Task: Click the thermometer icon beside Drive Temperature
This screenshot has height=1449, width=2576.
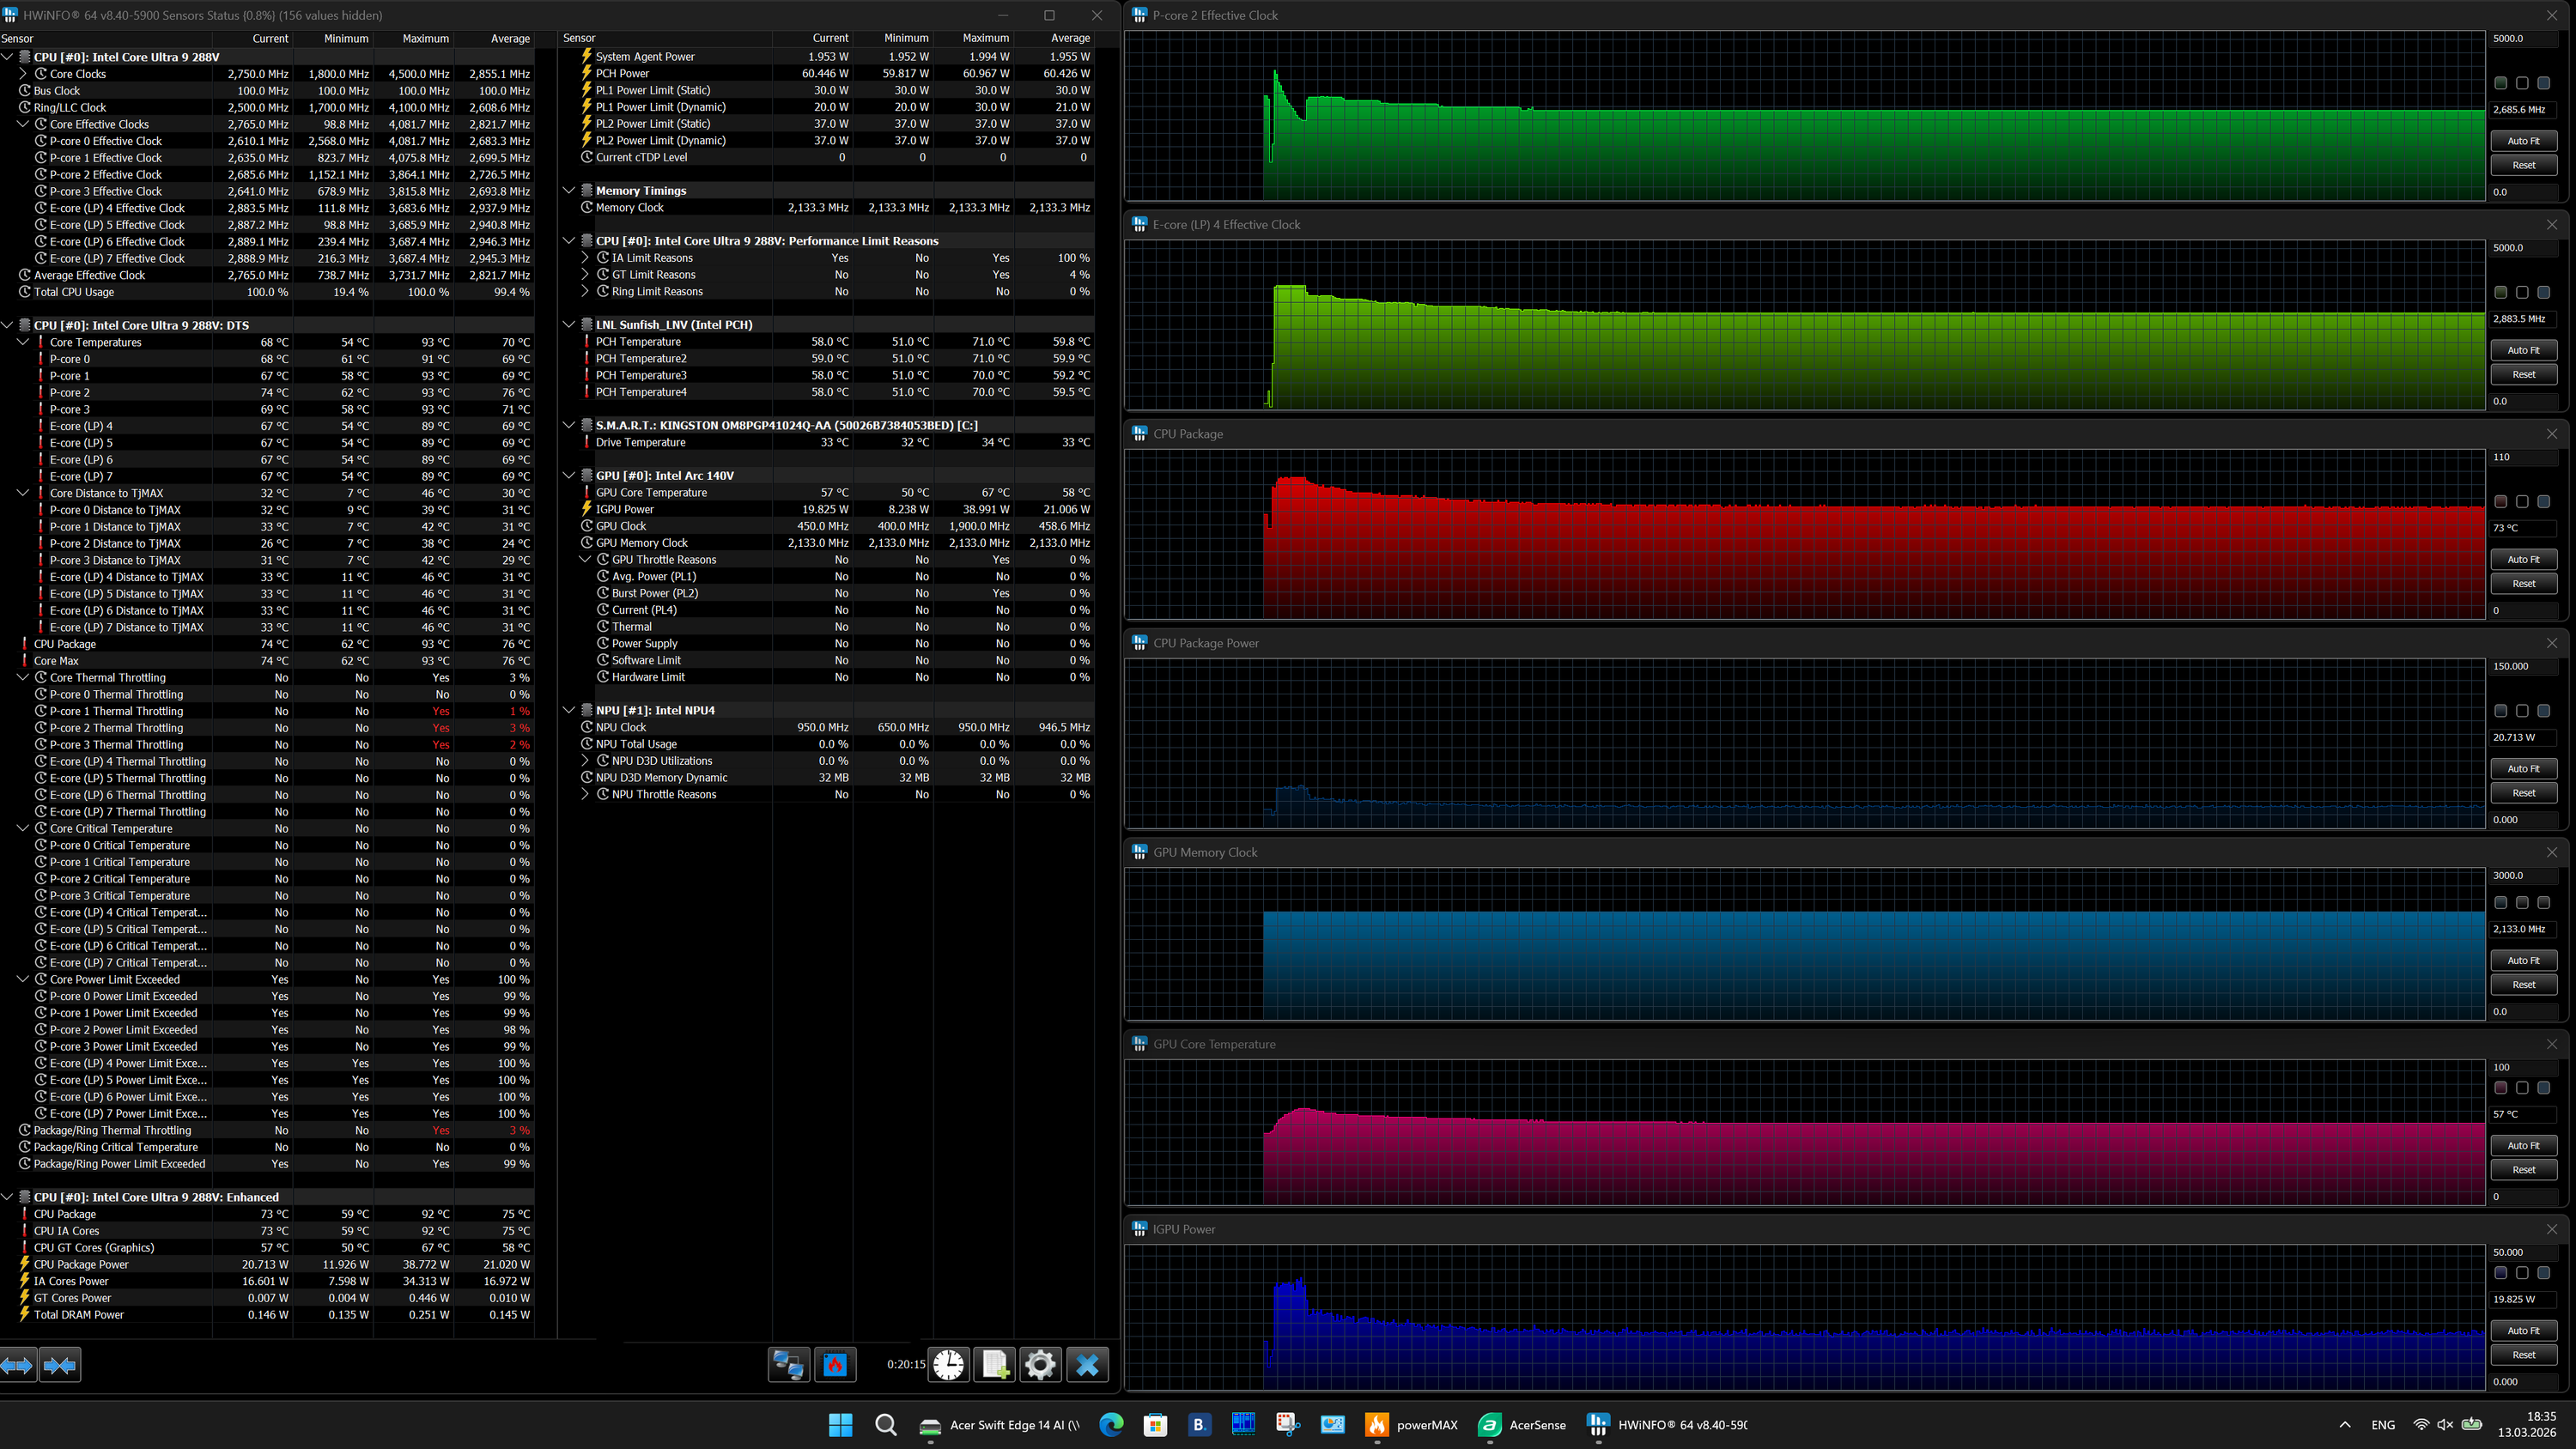Action: 586,442
